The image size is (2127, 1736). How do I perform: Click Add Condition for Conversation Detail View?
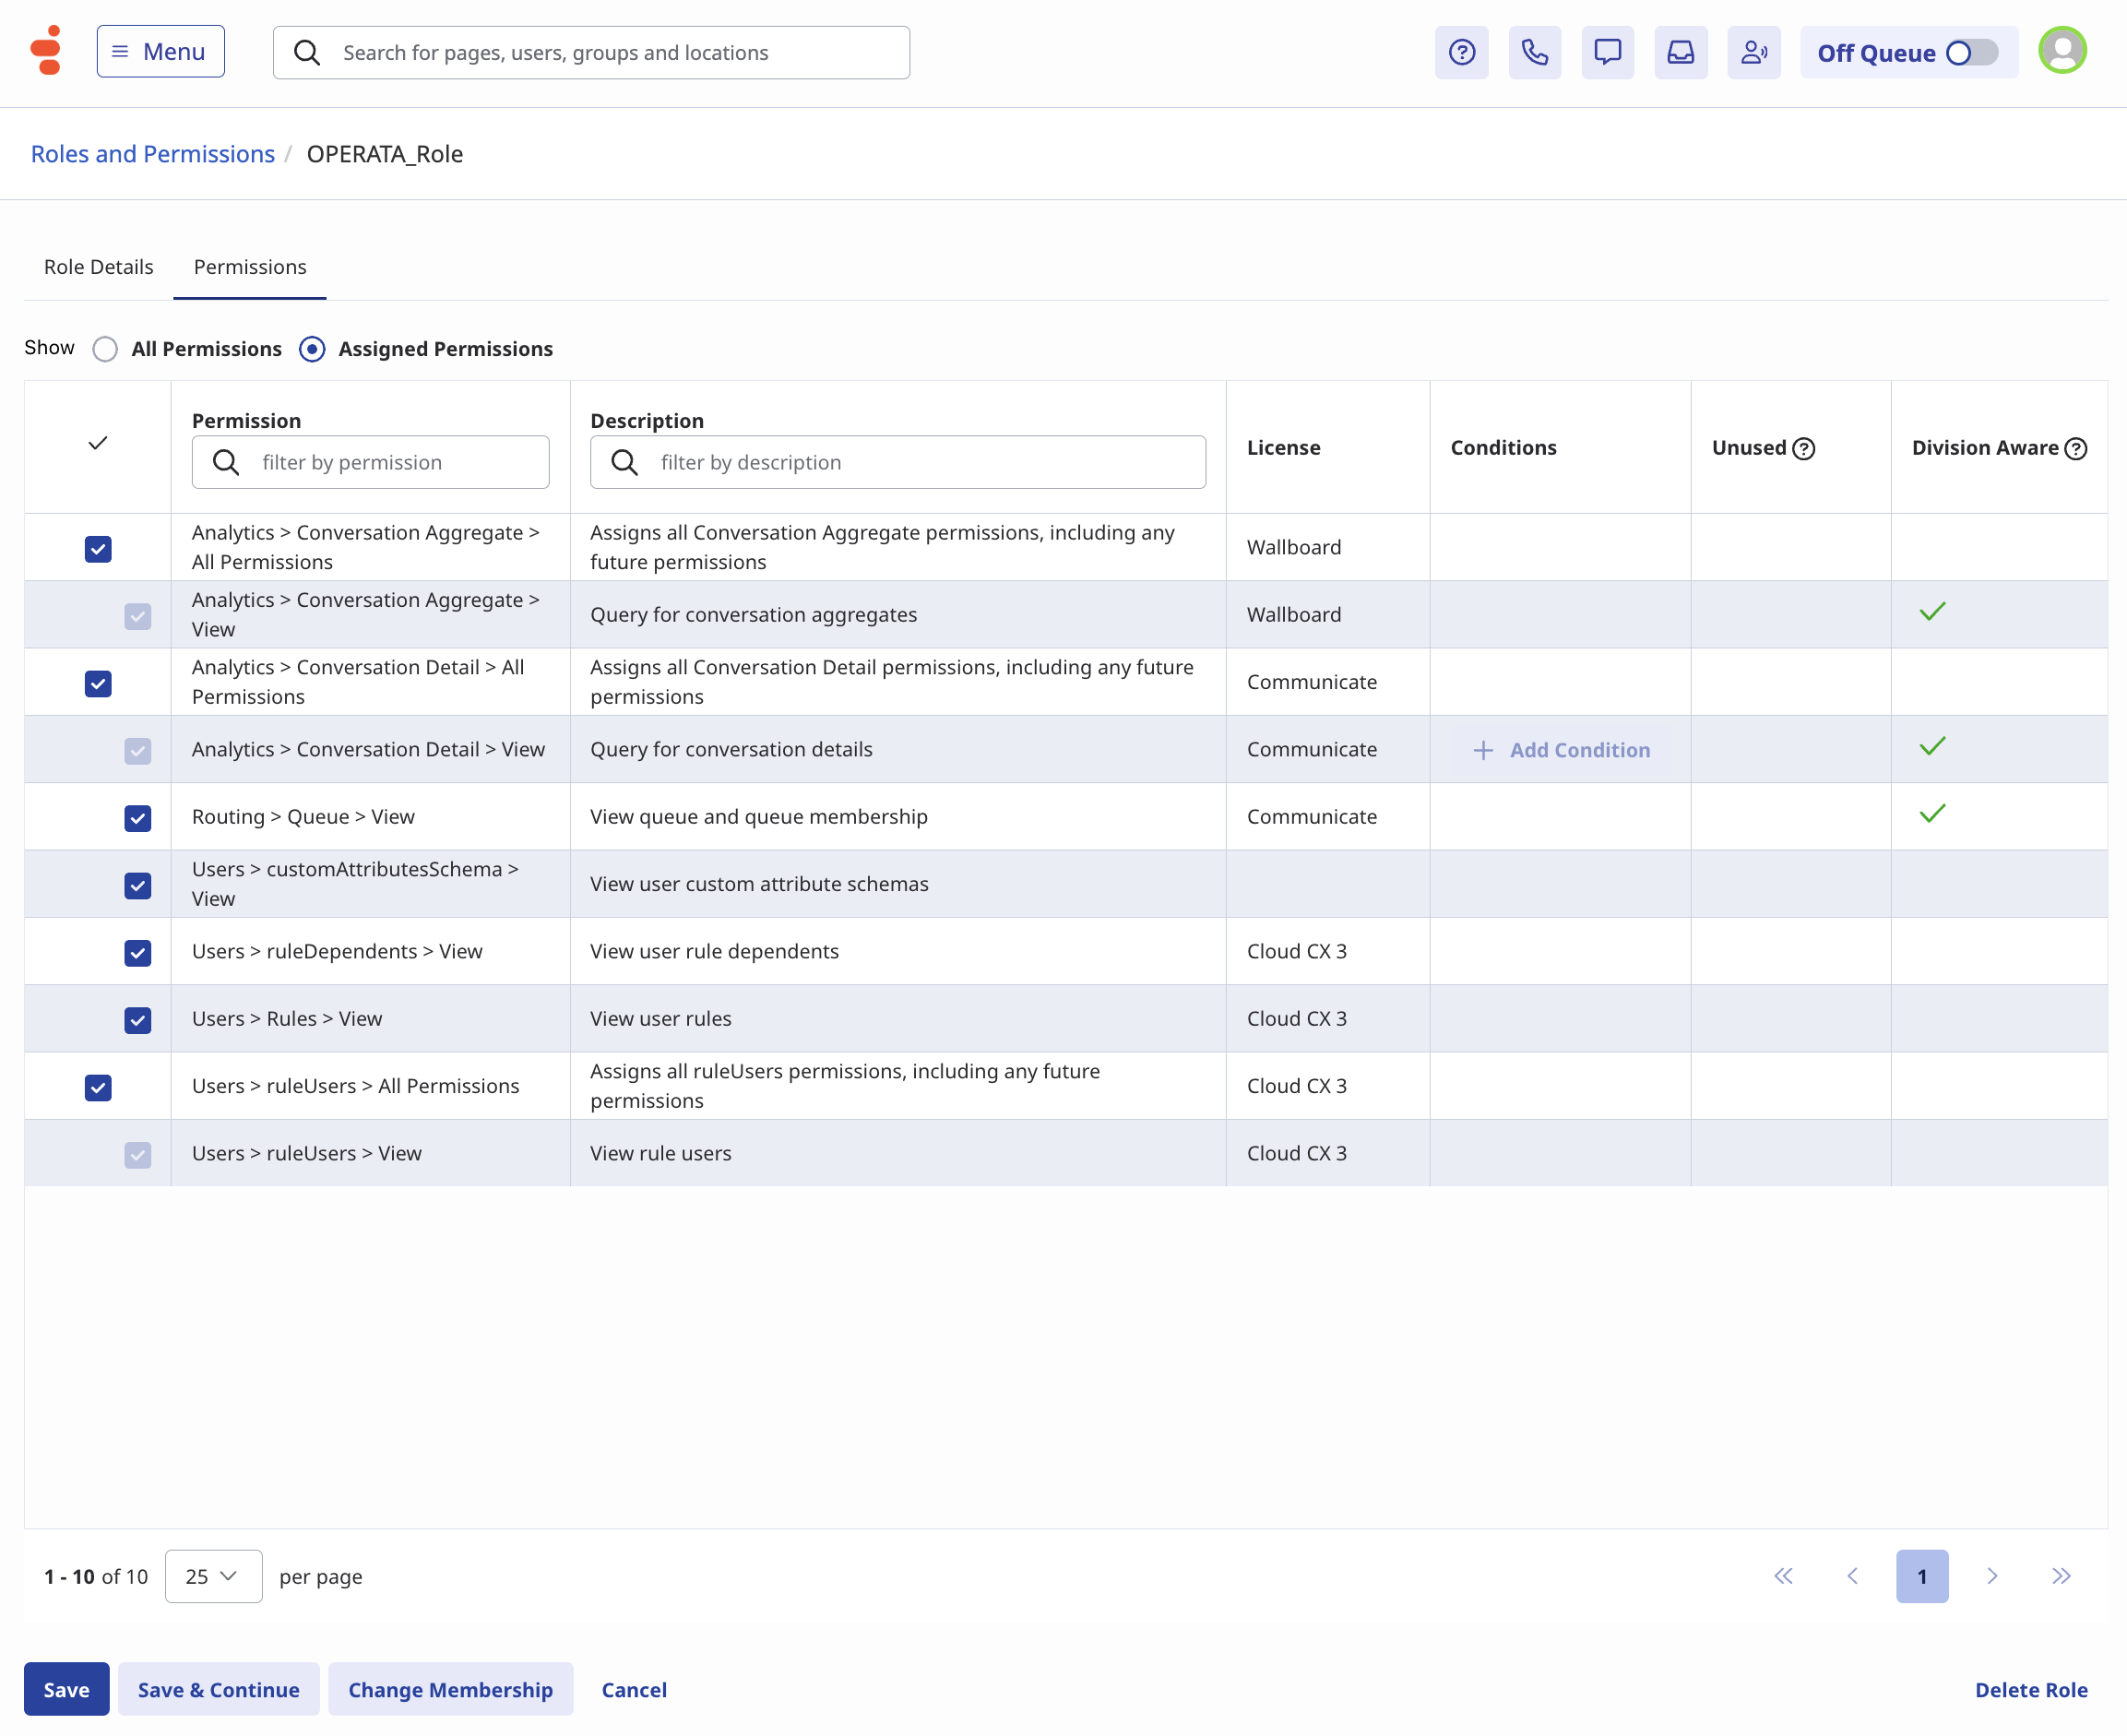pyautogui.click(x=1561, y=750)
